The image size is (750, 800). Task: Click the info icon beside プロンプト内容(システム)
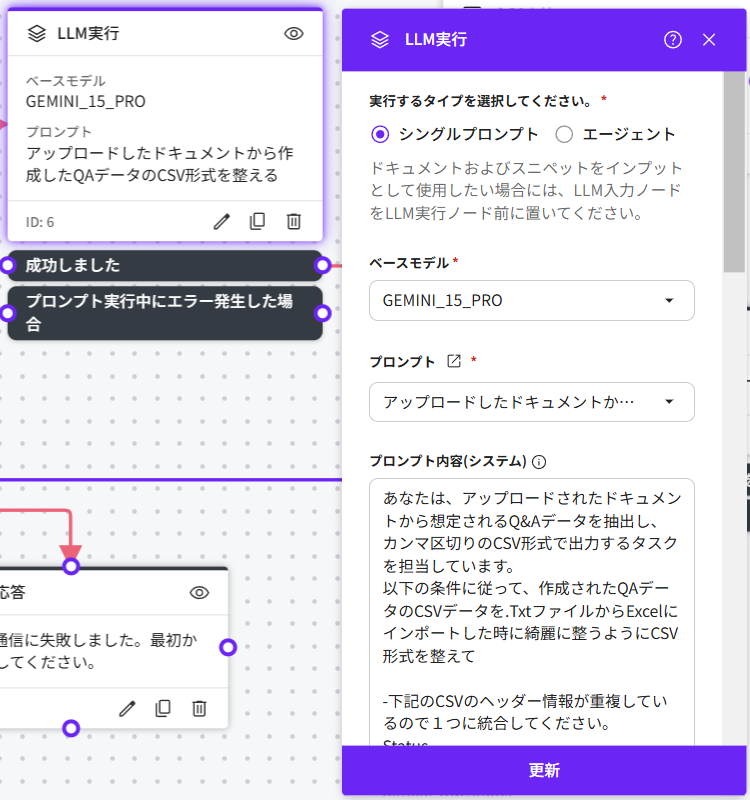539,462
